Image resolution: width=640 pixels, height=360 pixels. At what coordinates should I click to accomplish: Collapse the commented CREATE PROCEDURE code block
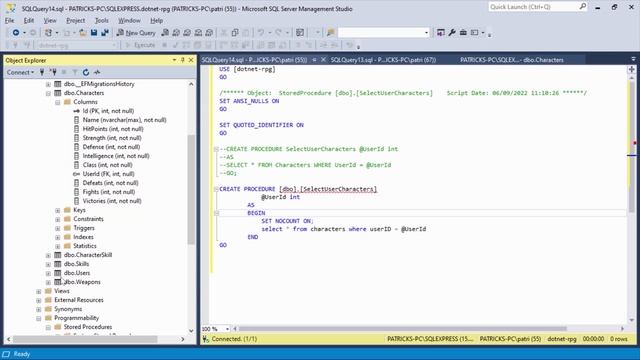coord(216,149)
